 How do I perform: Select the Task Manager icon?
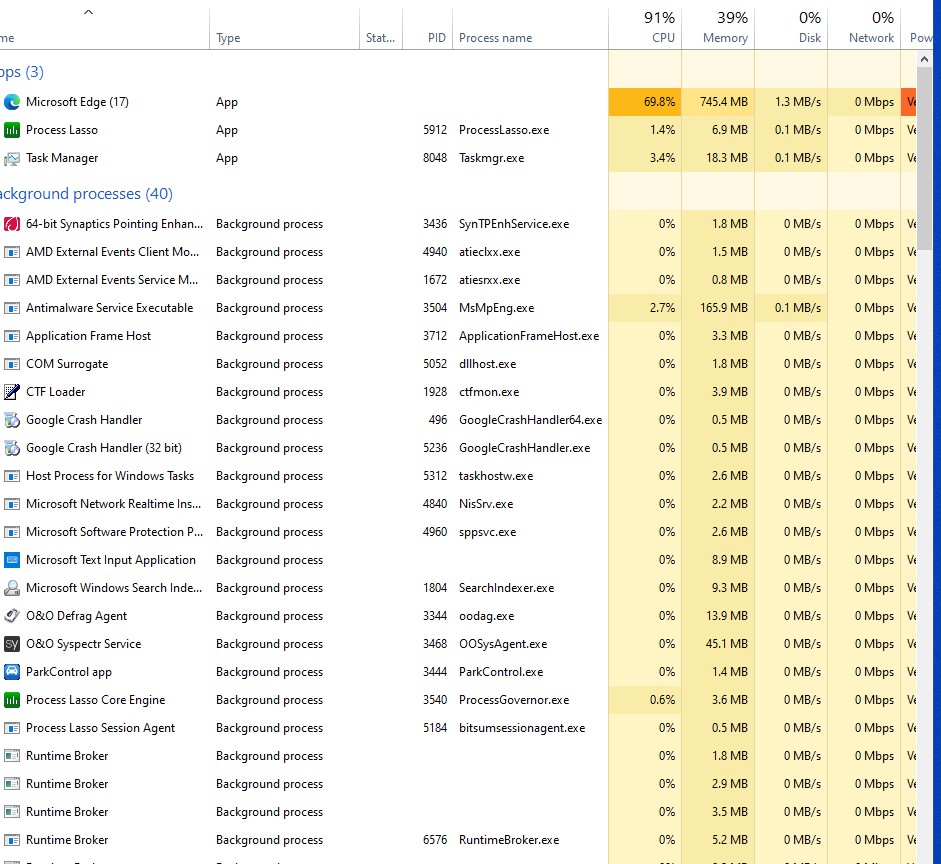pos(12,158)
